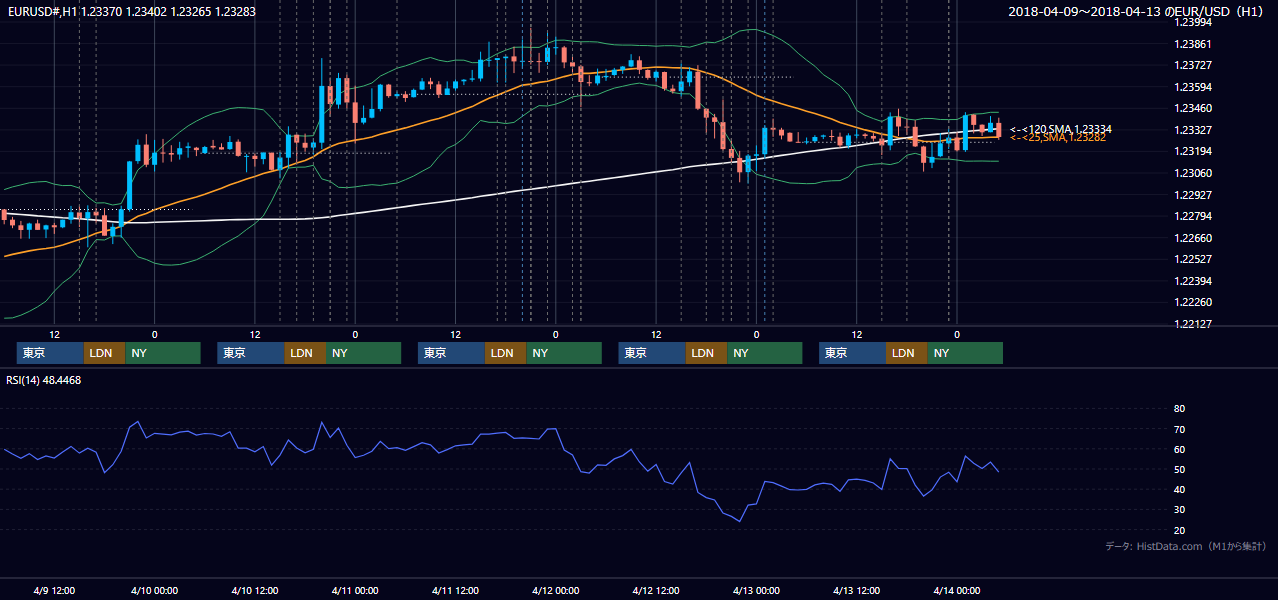Click price axis value 1.22394

pos(1193,281)
